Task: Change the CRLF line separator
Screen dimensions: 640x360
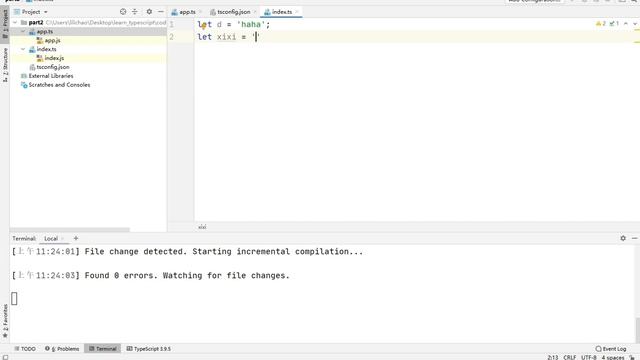Action: pyautogui.click(x=570, y=357)
